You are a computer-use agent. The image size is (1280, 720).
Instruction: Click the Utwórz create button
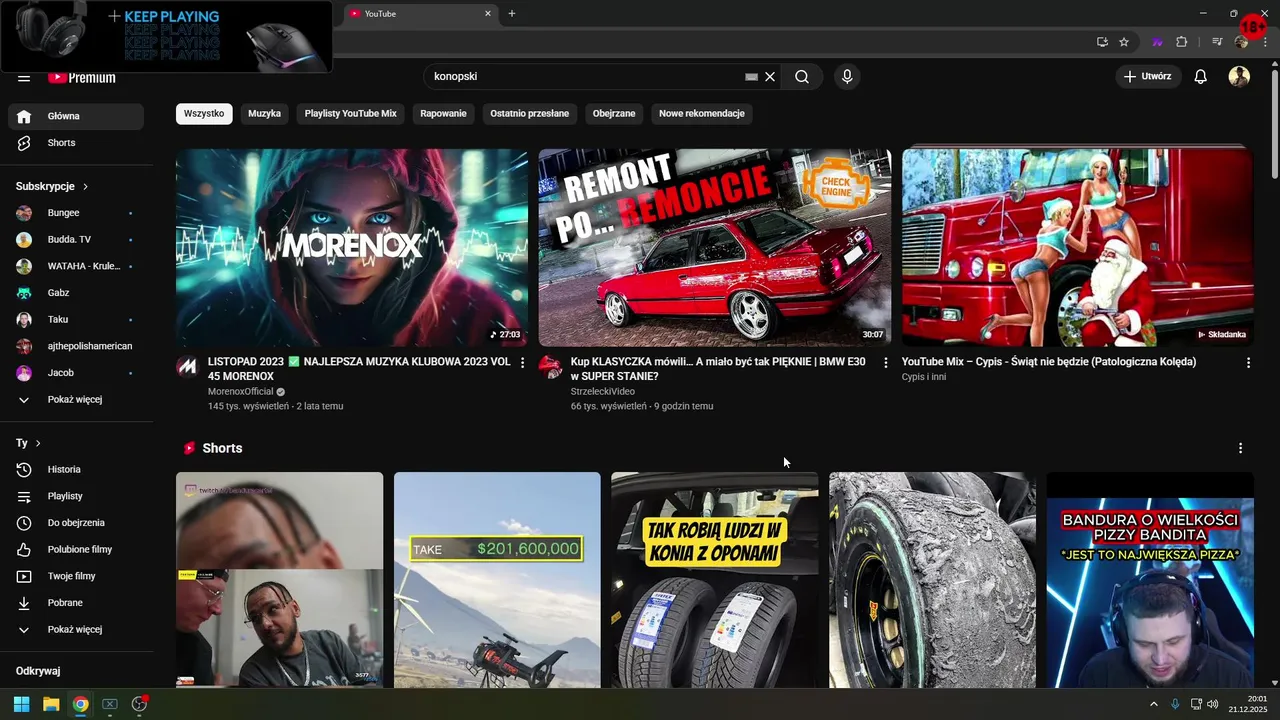1148,76
